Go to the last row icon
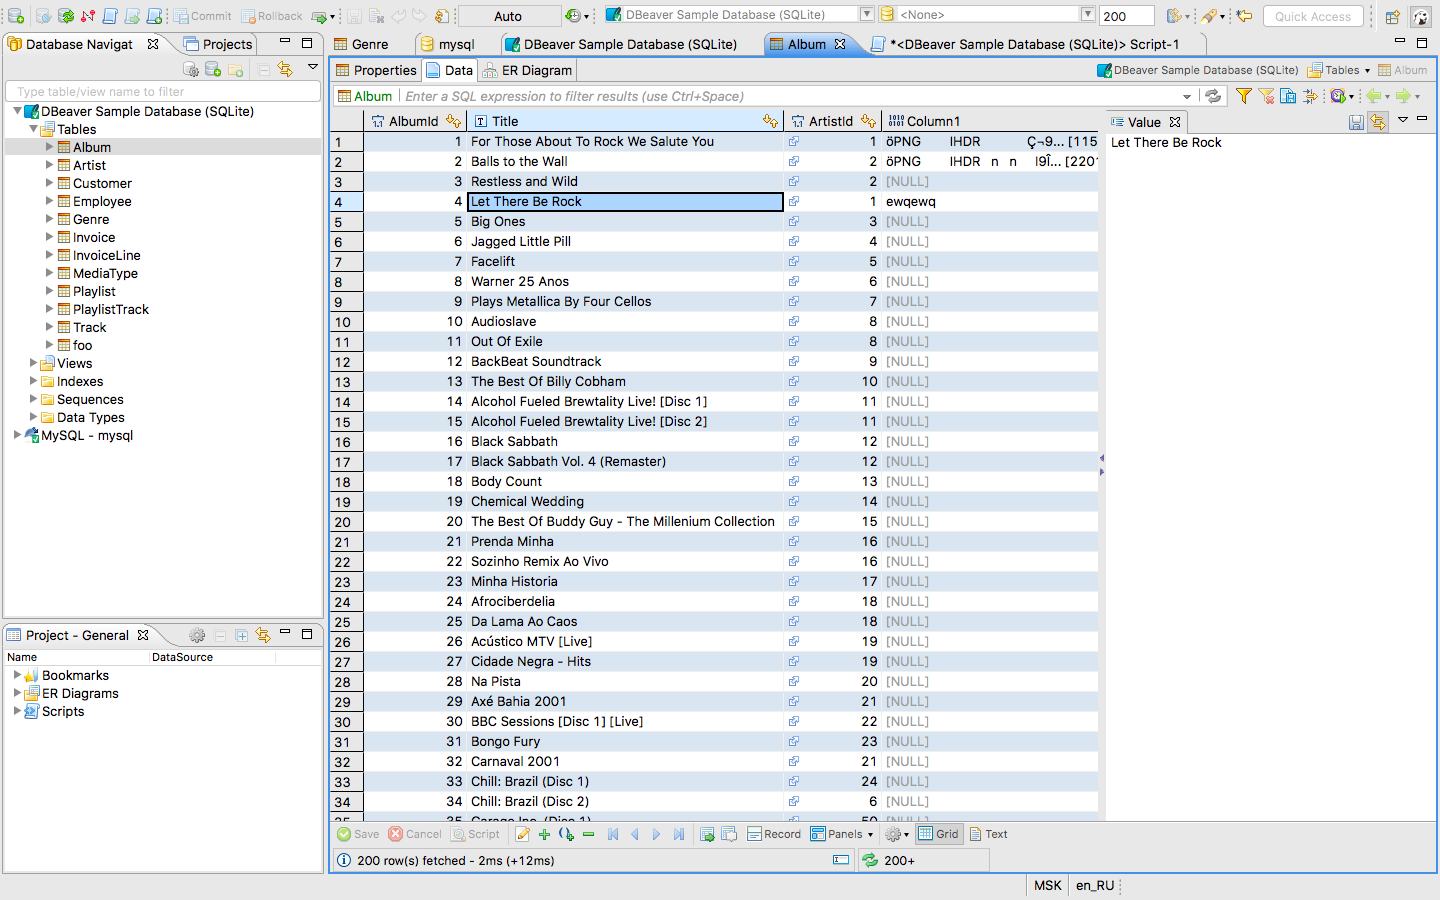The height and width of the screenshot is (900, 1440). (x=679, y=834)
